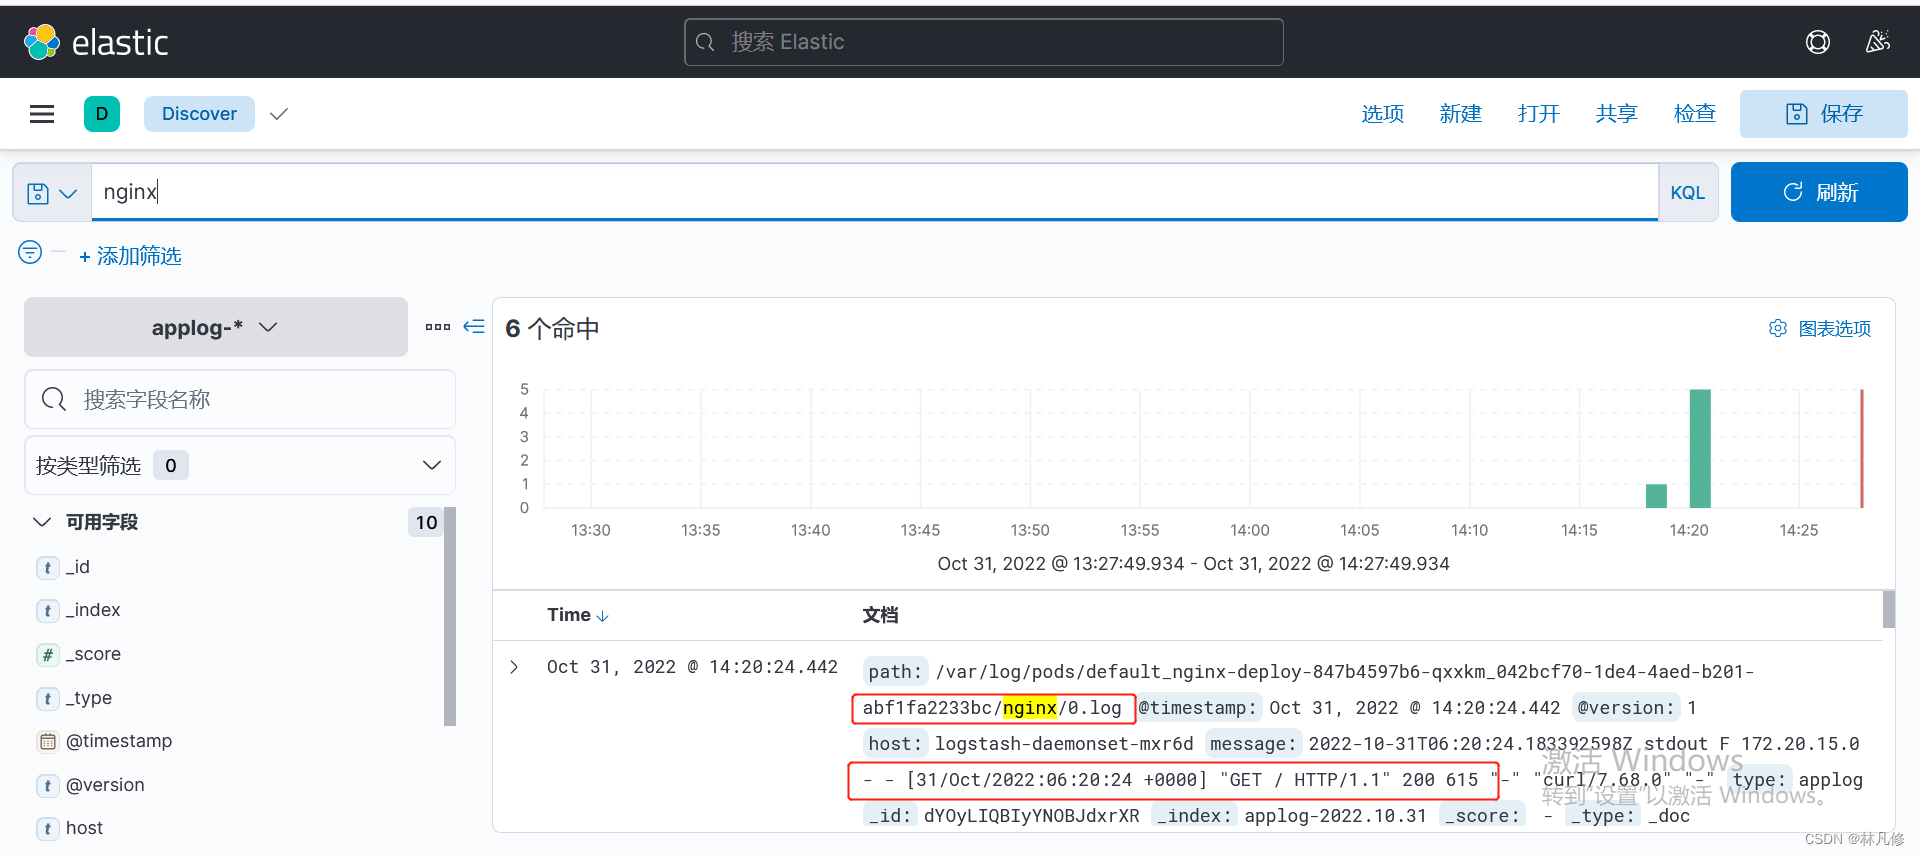Click the documents table scrollbar
The width and height of the screenshot is (1920, 856).
pos(1889,609)
